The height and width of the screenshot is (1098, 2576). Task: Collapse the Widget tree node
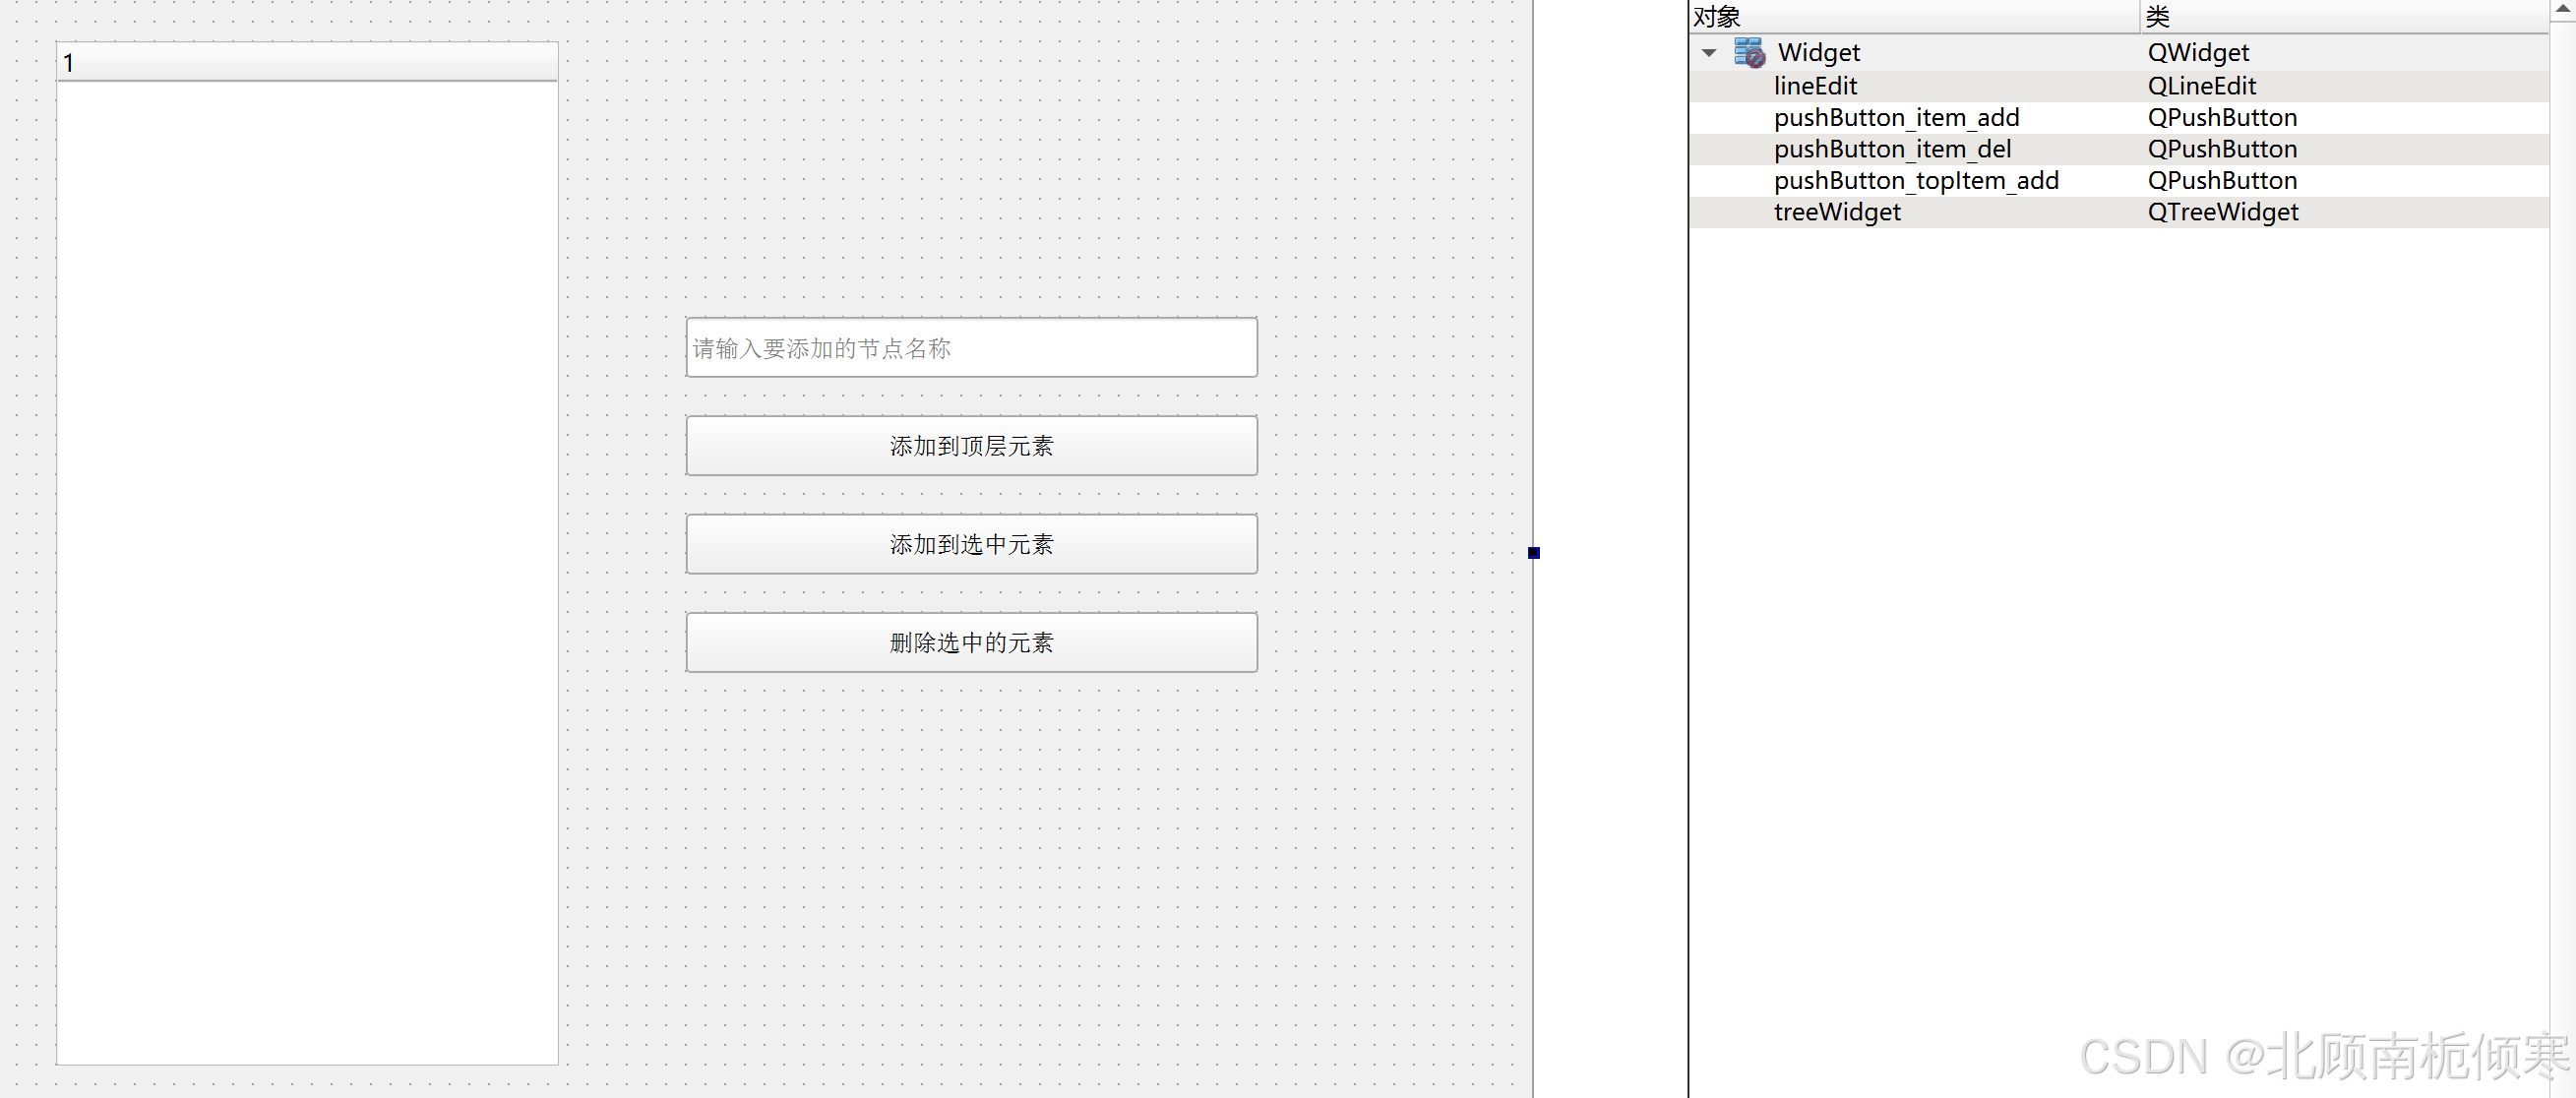pyautogui.click(x=1709, y=53)
